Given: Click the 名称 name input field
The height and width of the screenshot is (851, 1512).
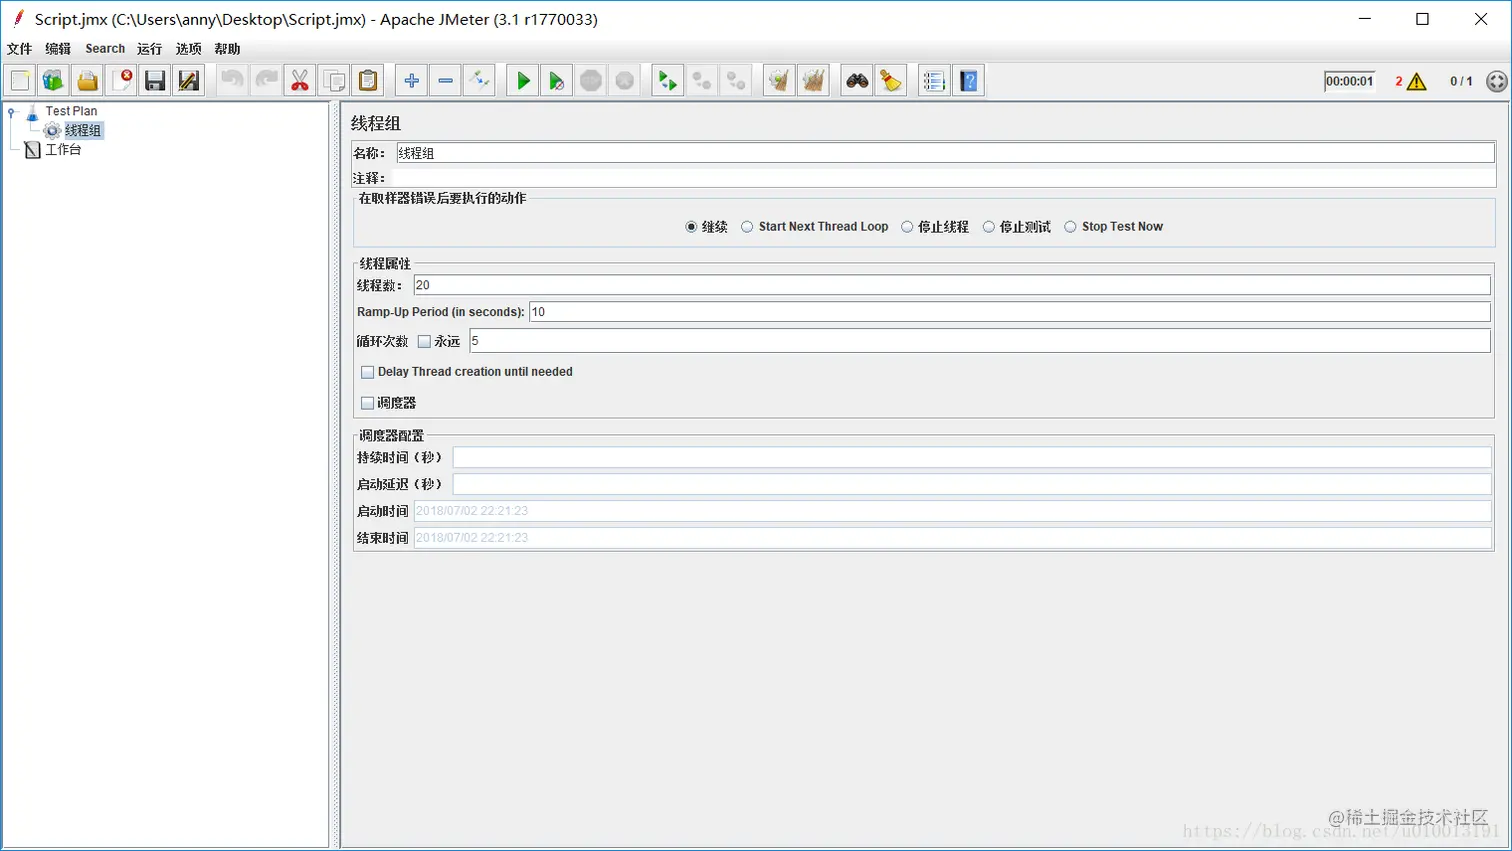Looking at the screenshot, I should 945,153.
